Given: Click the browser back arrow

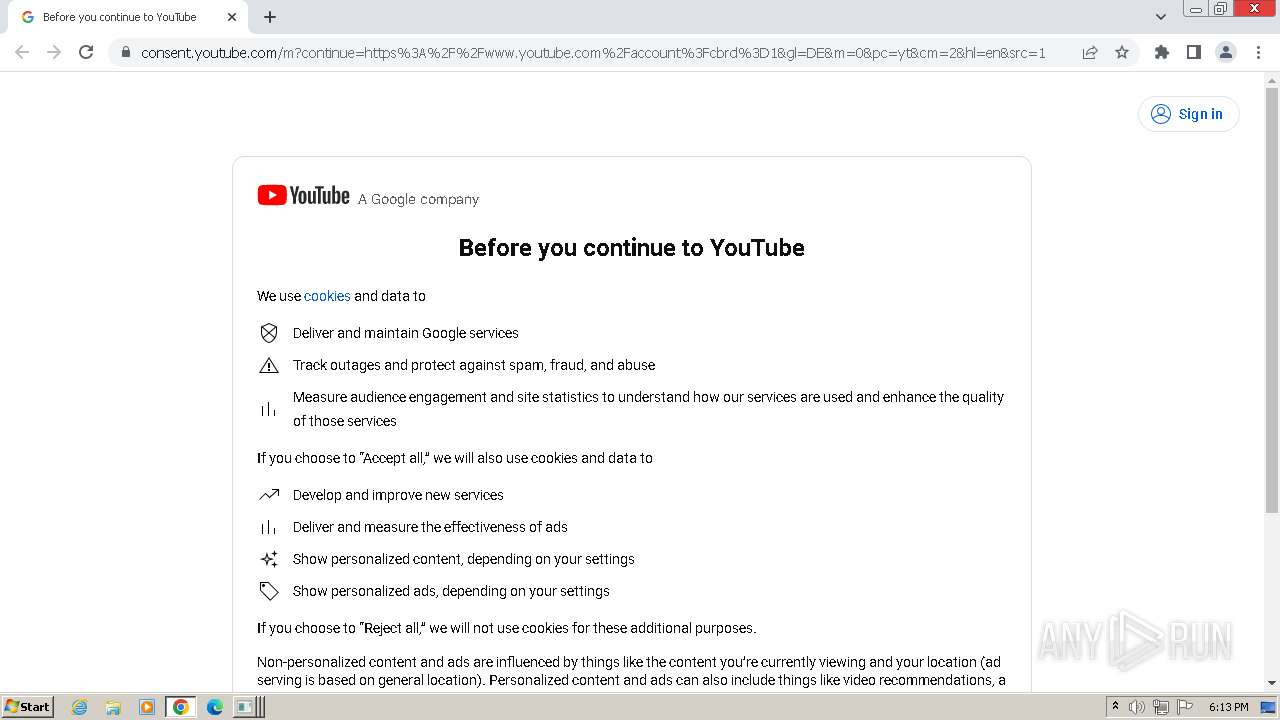Looking at the screenshot, I should [22, 52].
